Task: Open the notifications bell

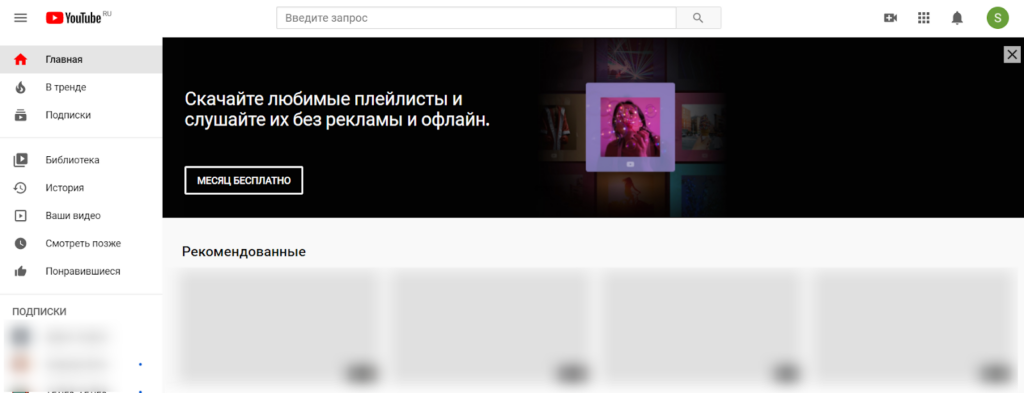Action: point(957,18)
